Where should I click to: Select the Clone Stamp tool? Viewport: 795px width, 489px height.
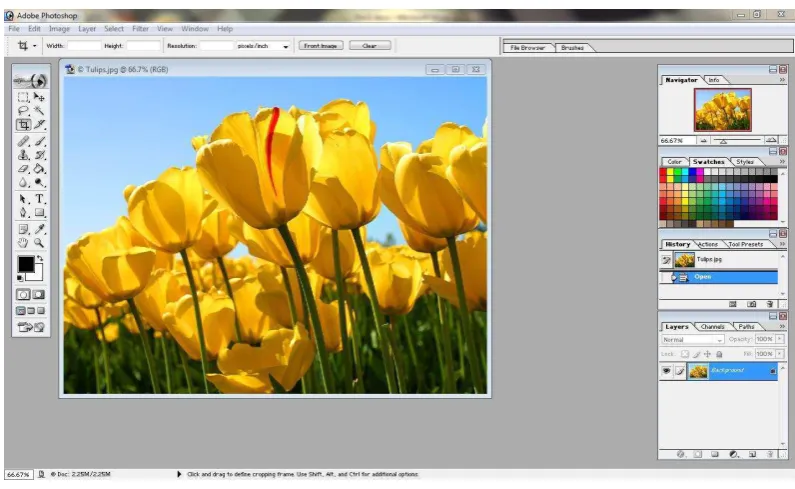click(x=23, y=155)
